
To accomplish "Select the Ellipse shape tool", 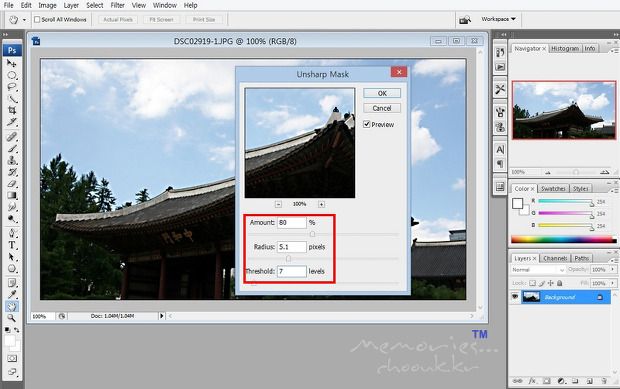I will coord(12,269).
